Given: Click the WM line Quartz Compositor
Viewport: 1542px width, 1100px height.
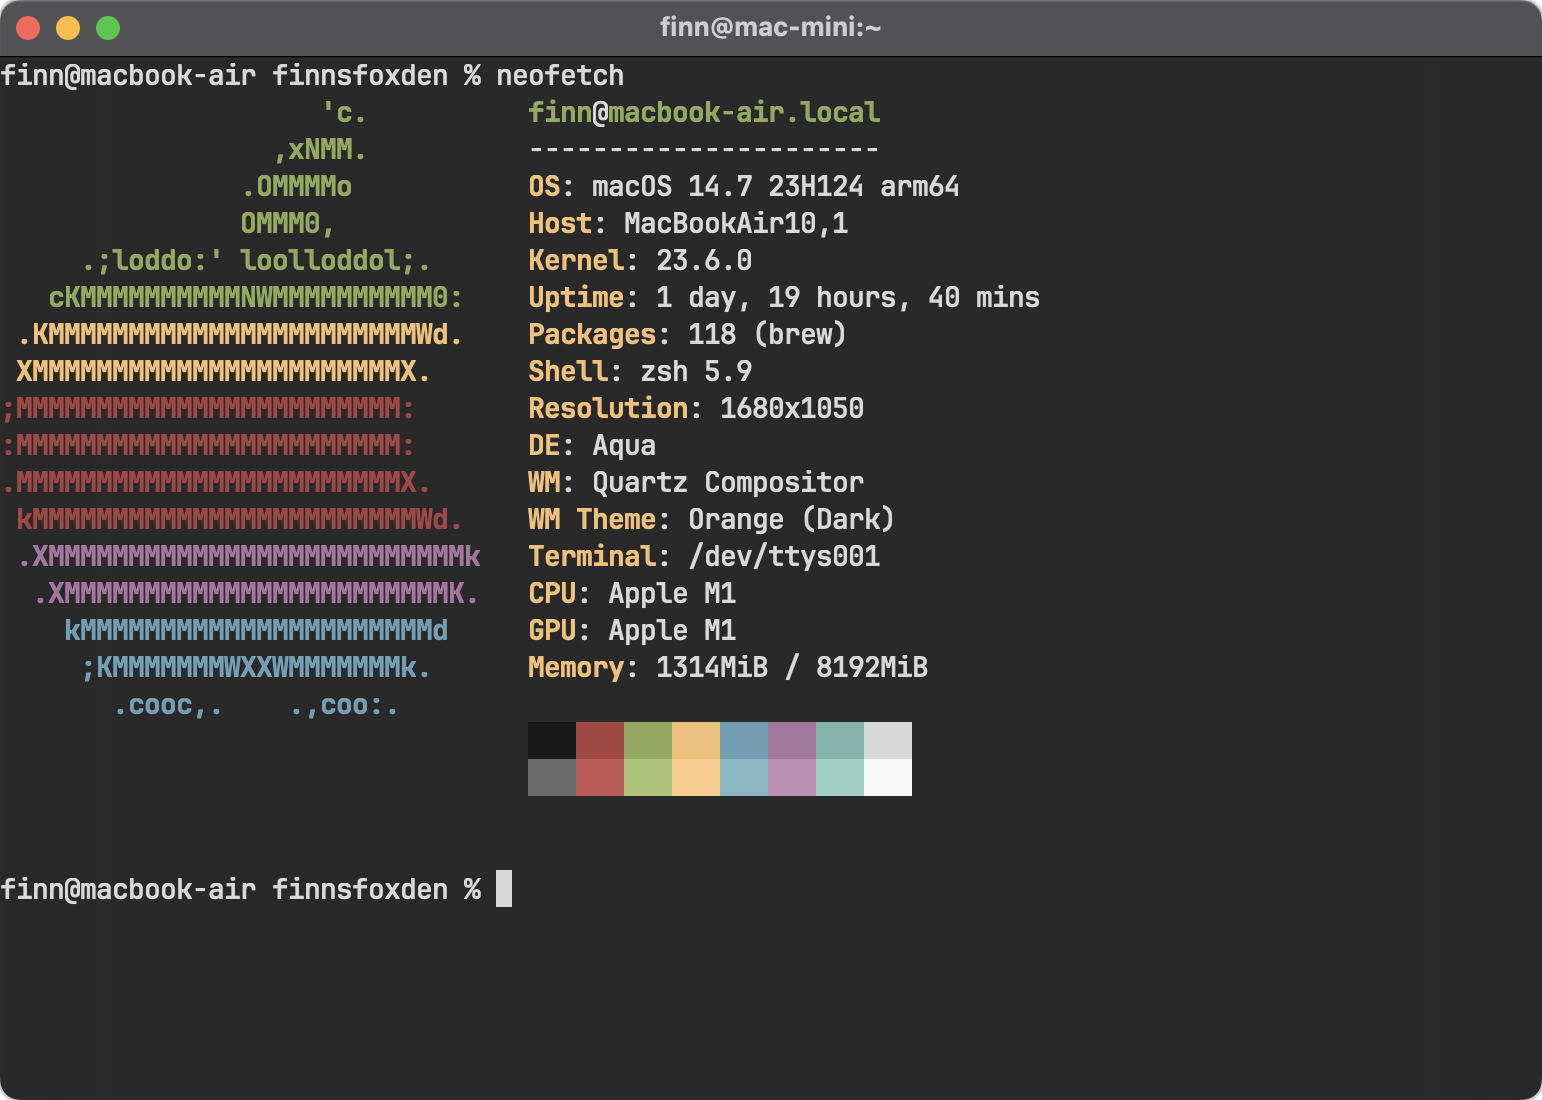Looking at the screenshot, I should [x=696, y=482].
